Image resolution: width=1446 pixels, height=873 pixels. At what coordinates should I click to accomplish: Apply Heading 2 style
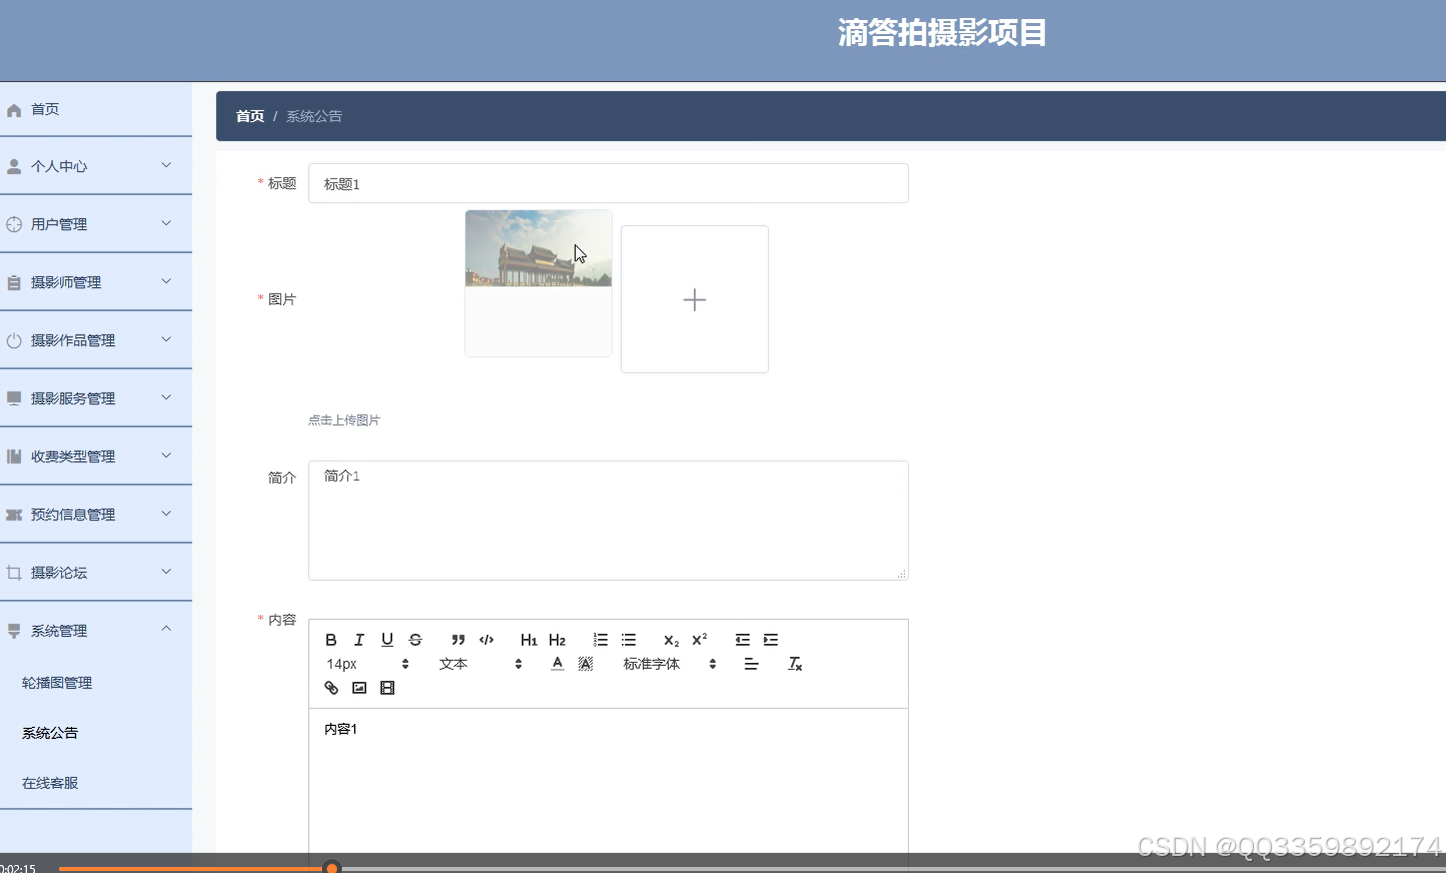557,640
